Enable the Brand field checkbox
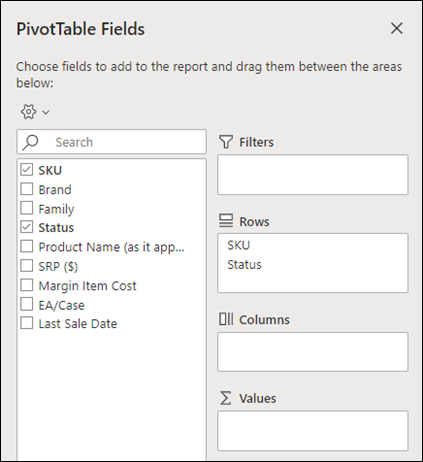 click(x=27, y=189)
